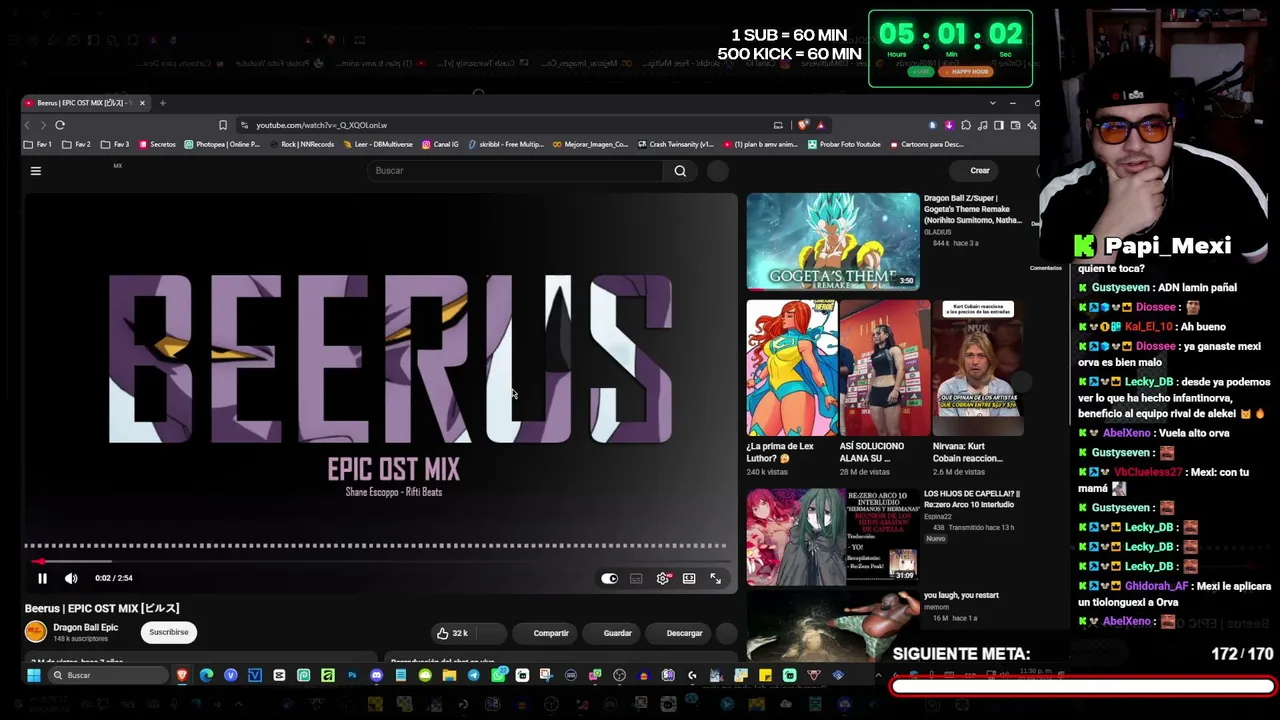The width and height of the screenshot is (1280, 720).
Task: Open the Fav 2 bookmarks folder
Action: [76, 145]
